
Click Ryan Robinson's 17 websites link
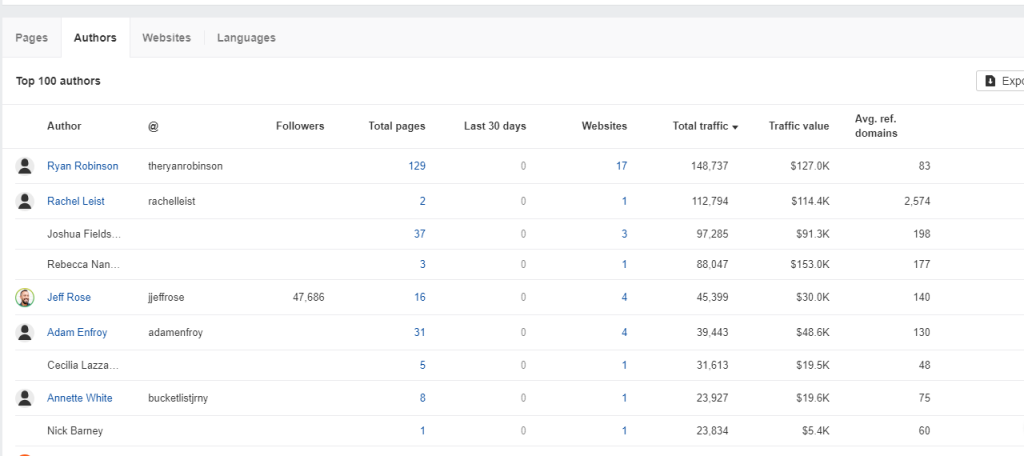[x=621, y=166]
